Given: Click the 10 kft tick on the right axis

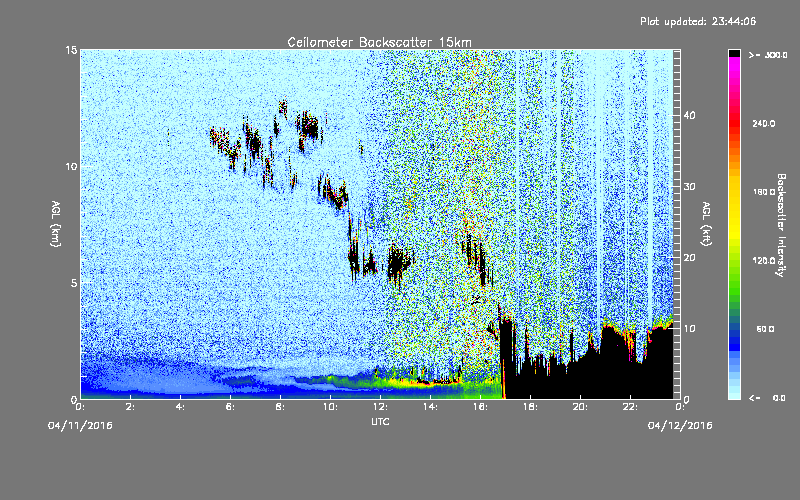Looking at the screenshot, I should (x=689, y=329).
